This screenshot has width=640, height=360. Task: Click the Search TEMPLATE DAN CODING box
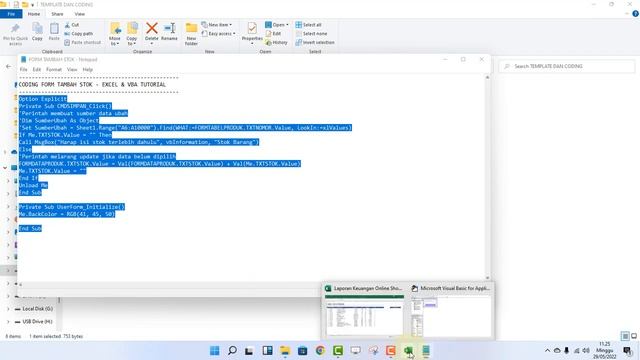(x=567, y=66)
